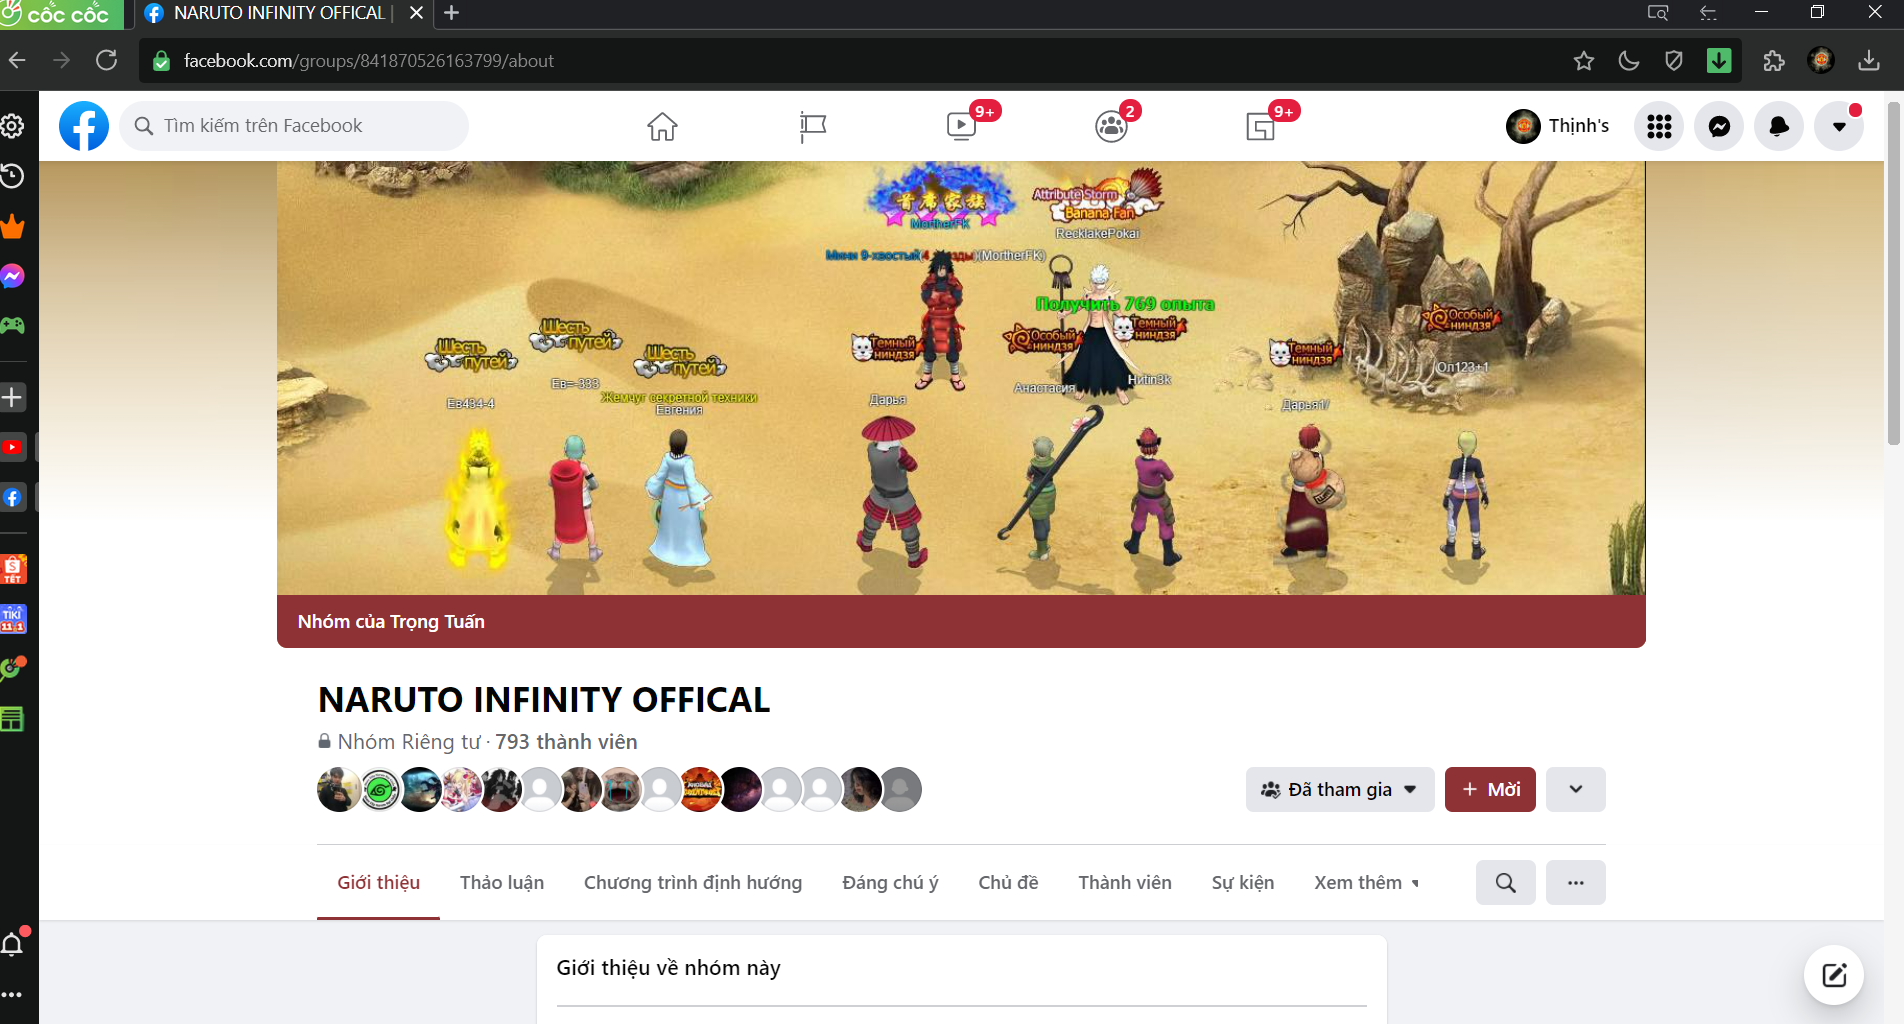Open the orange crown sidebar icon
The width and height of the screenshot is (1904, 1024).
pos(12,226)
